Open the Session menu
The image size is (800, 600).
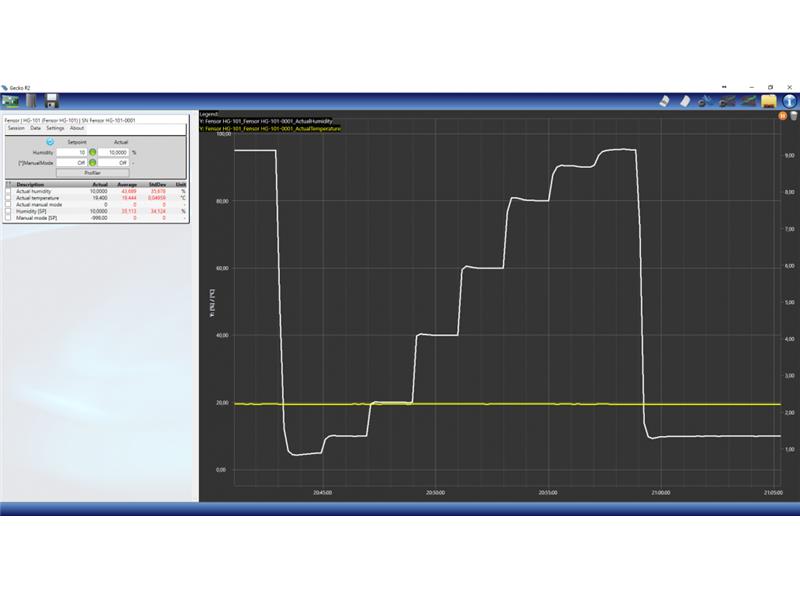[16, 128]
